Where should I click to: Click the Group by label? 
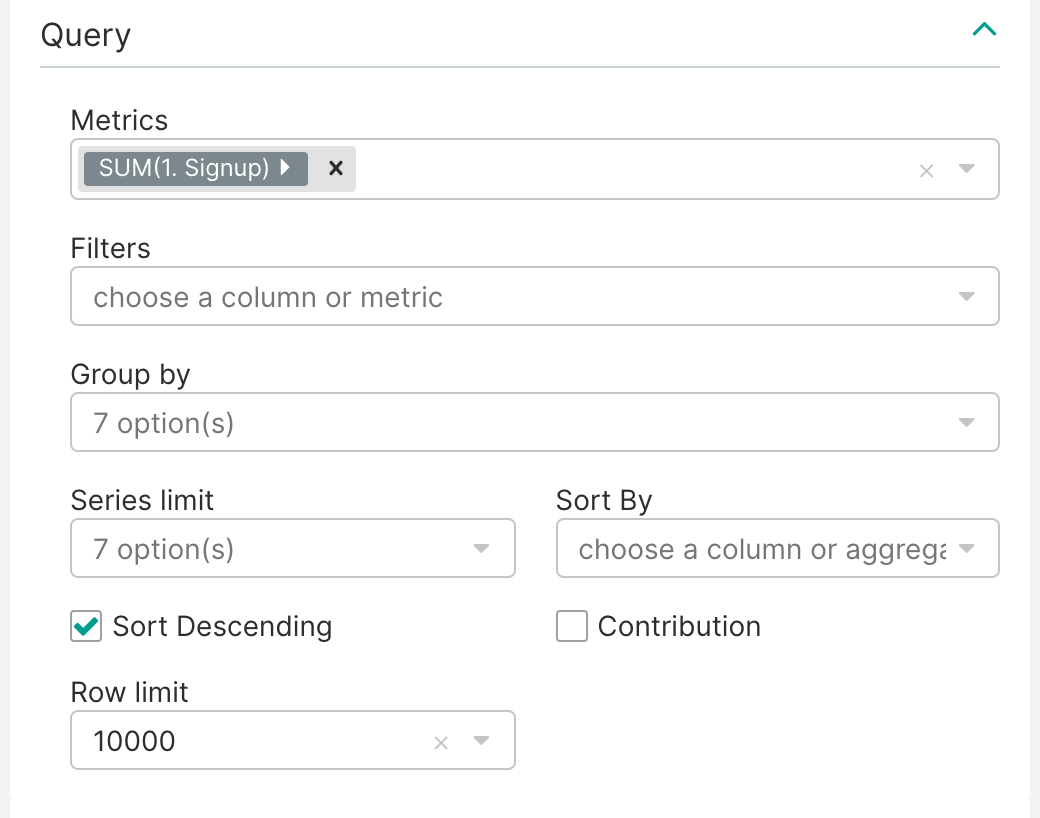(x=130, y=375)
